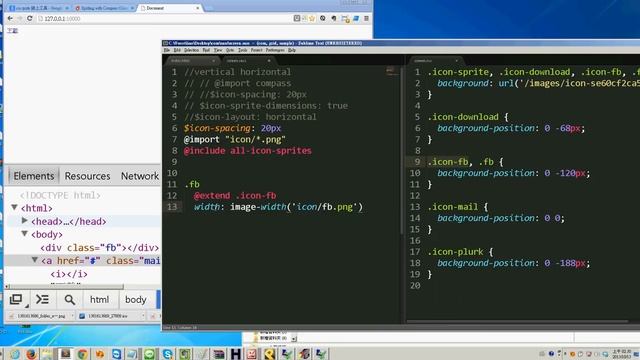
Task: Select the <i></i> element row
Action: click(x=69, y=274)
